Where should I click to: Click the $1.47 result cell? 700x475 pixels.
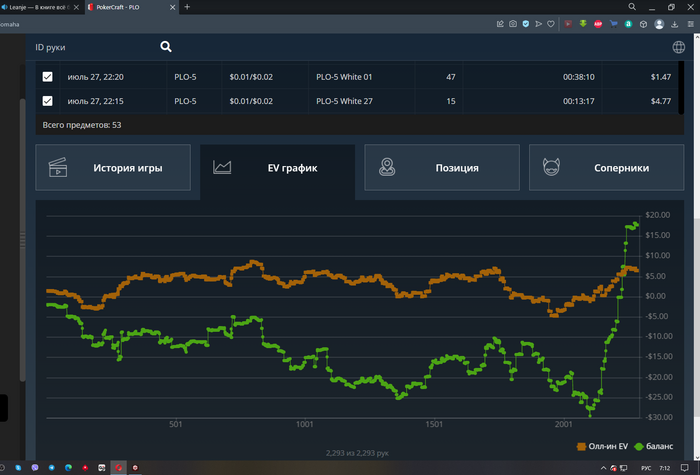coord(660,77)
